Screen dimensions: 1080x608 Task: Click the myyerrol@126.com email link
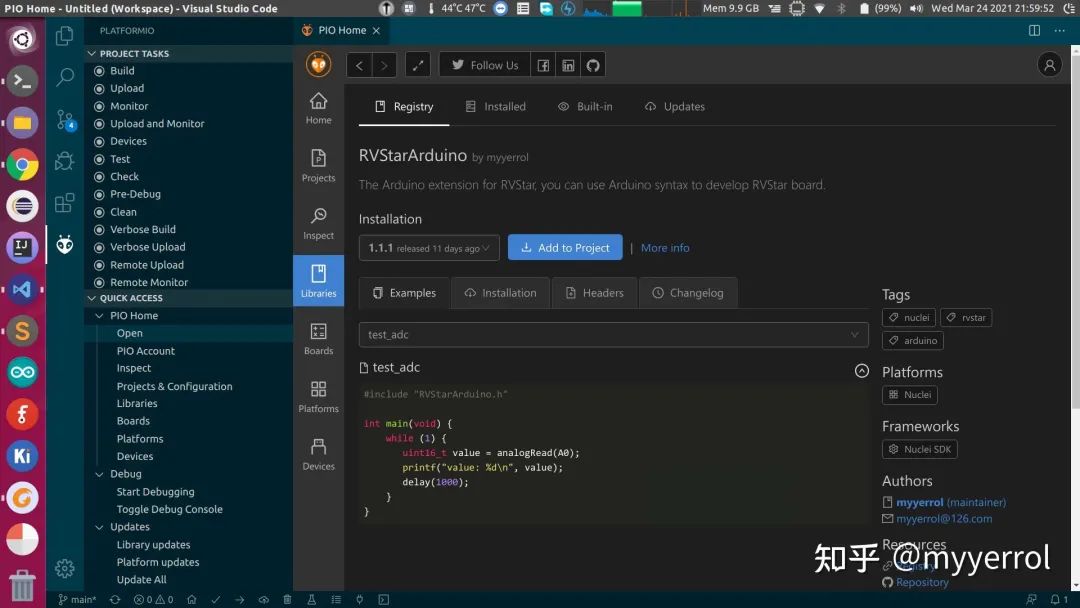pyautogui.click(x=944, y=519)
